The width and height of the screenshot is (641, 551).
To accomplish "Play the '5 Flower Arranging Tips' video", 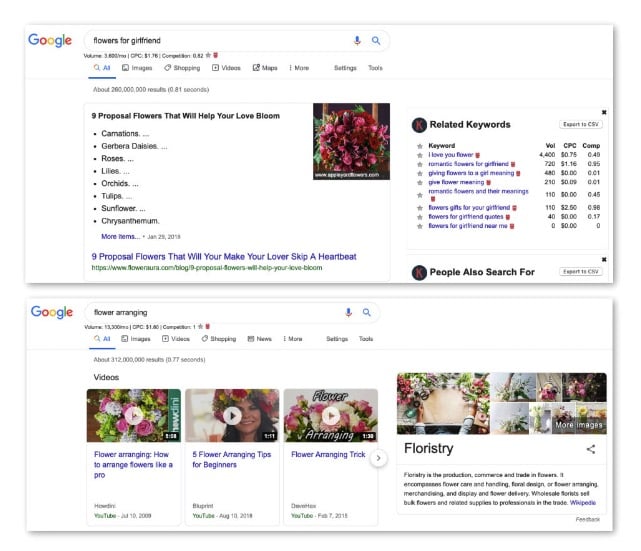I will click(x=232, y=415).
